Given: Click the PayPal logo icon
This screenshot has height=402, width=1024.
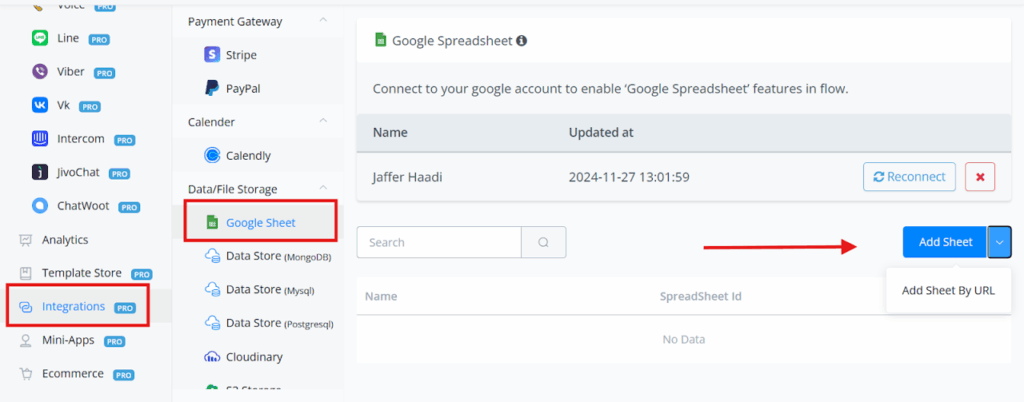Looking at the screenshot, I should coord(212,88).
